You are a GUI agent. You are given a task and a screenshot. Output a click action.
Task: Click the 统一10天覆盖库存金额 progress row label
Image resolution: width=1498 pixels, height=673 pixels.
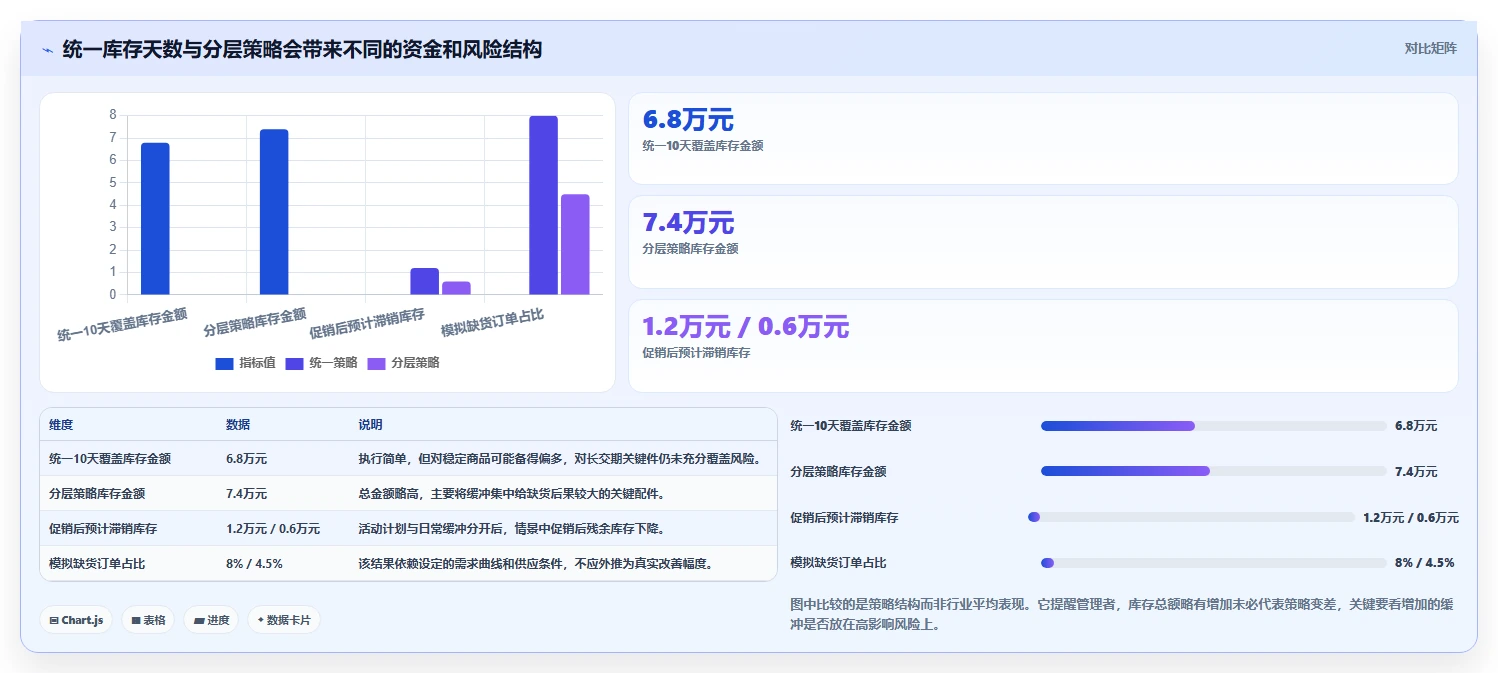pyautogui.click(x=850, y=426)
